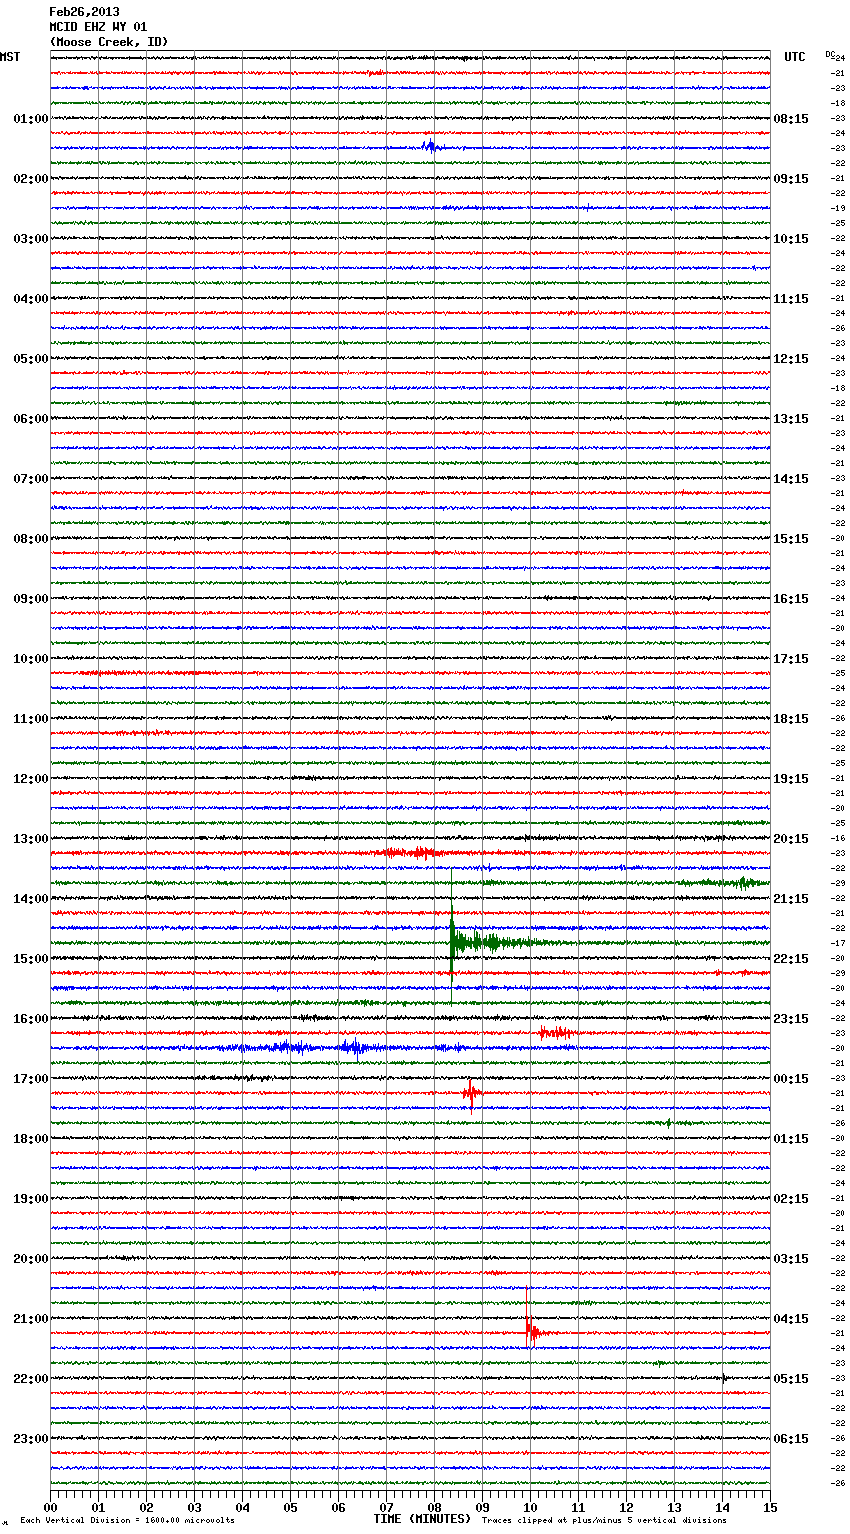Click the 21:00 MST time label
Image resolution: width=850 pixels, height=1534 pixels.
tap(31, 1319)
